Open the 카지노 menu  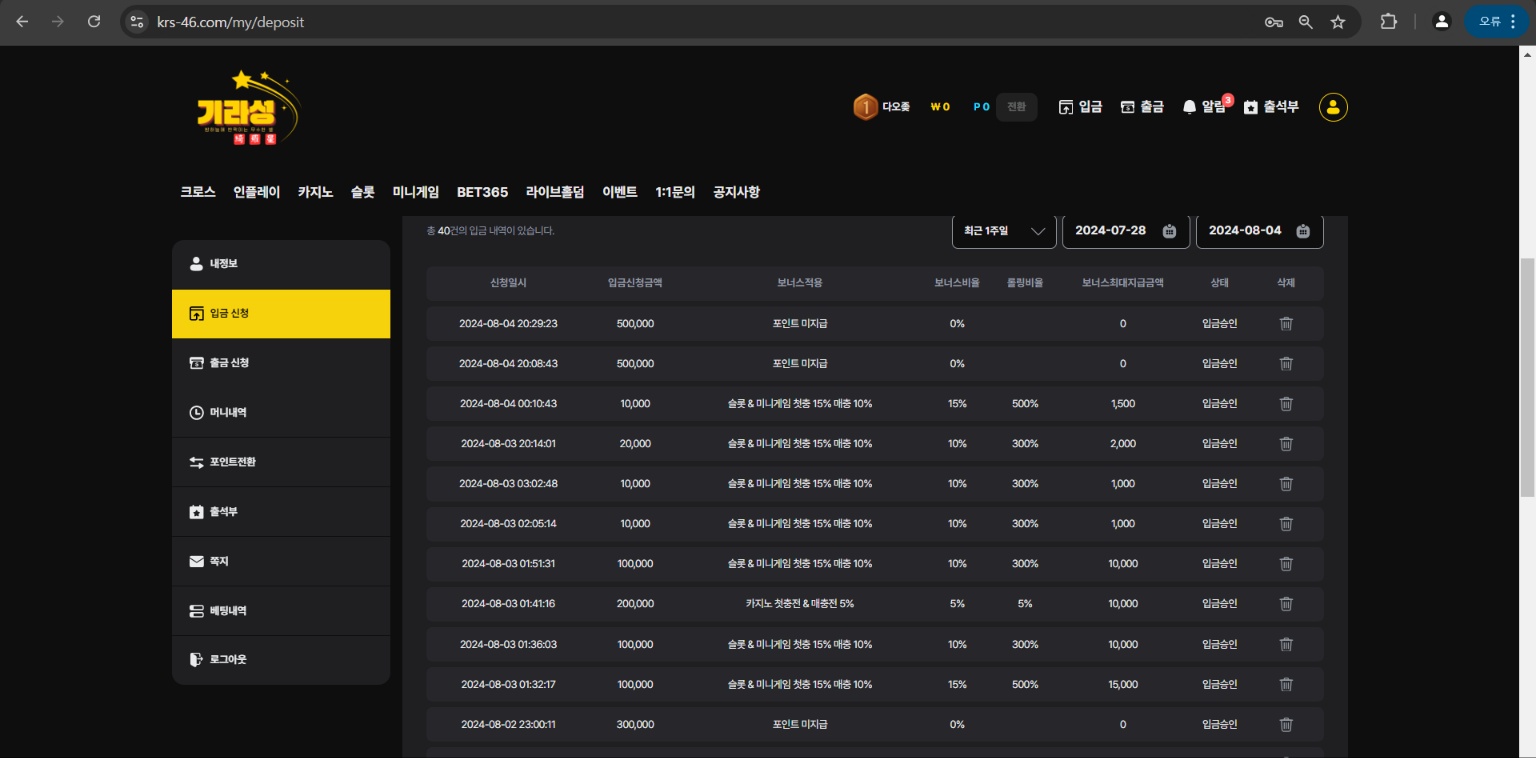315,192
